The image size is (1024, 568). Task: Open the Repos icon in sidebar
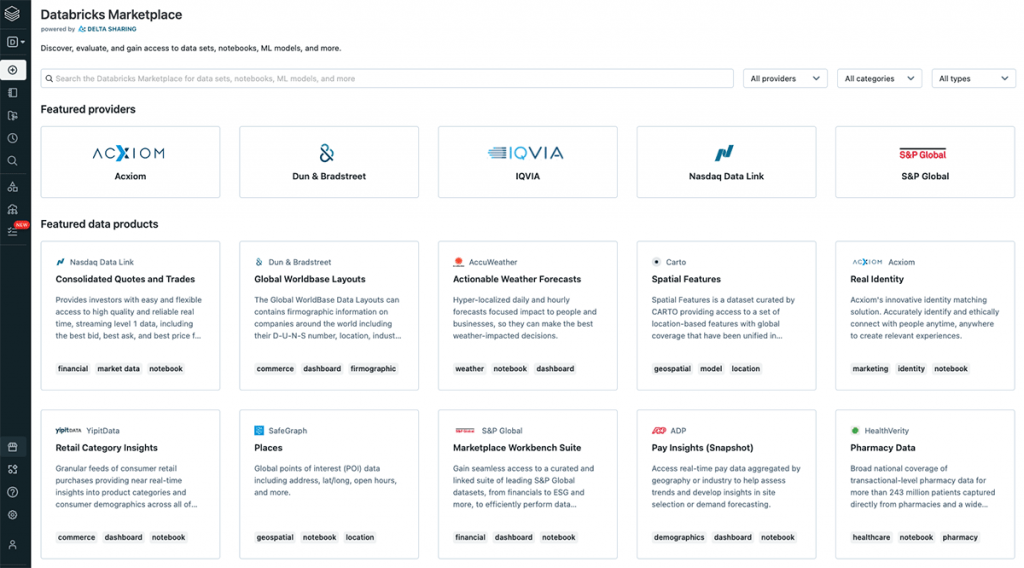(12, 116)
